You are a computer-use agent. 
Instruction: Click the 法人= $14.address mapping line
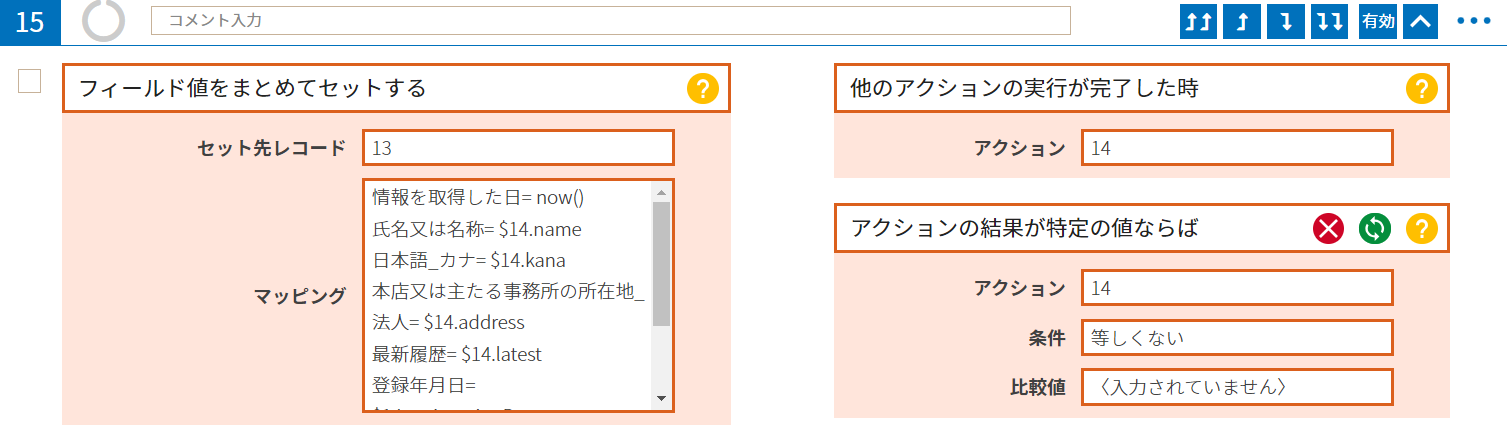coord(448,323)
